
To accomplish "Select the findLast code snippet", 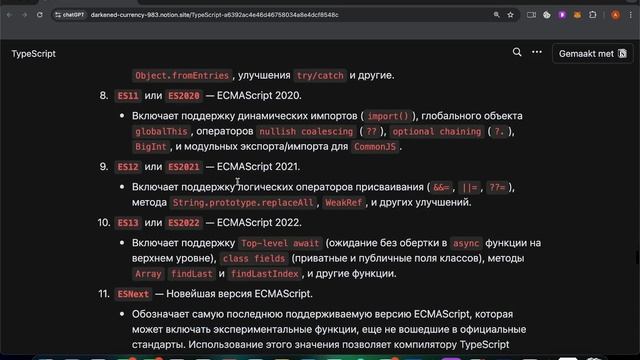I will pos(192,274).
